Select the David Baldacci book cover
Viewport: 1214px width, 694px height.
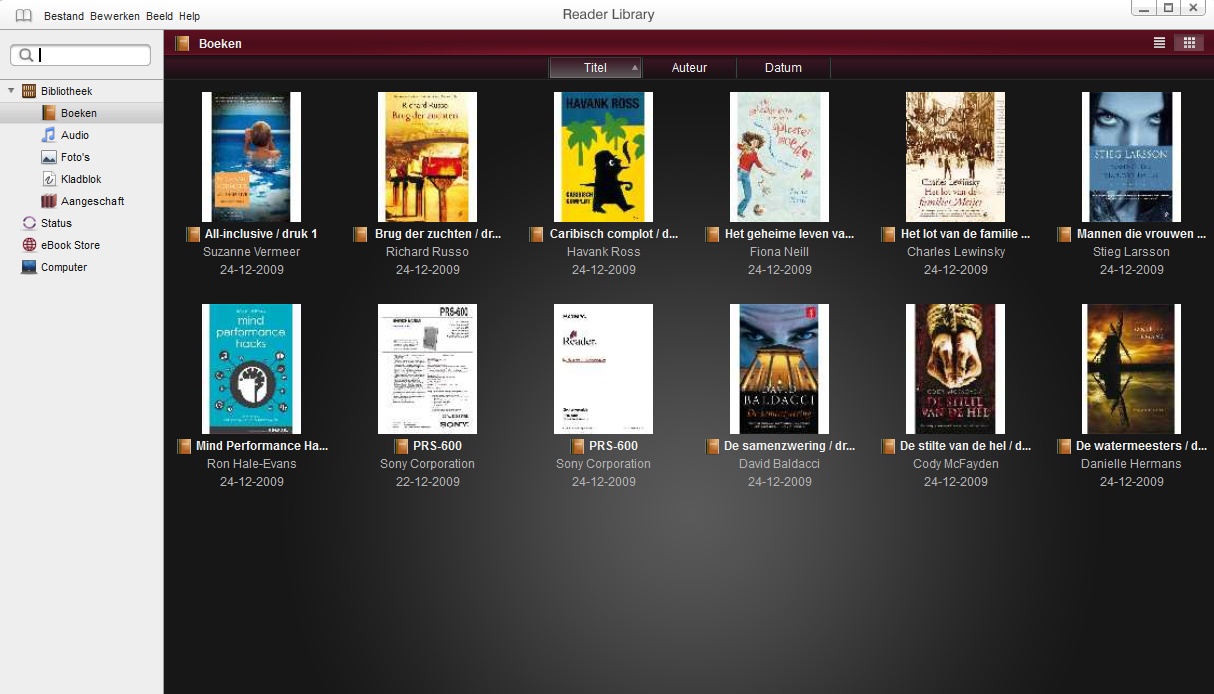(779, 369)
